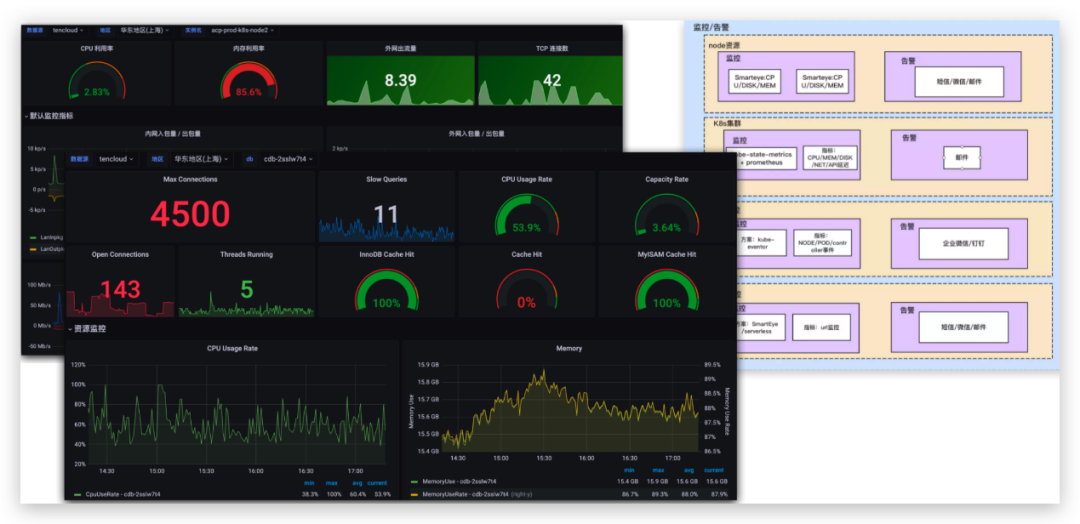Open the Max Connections panel title menu
Screen dimensions: 1080x524
[x=190, y=179]
